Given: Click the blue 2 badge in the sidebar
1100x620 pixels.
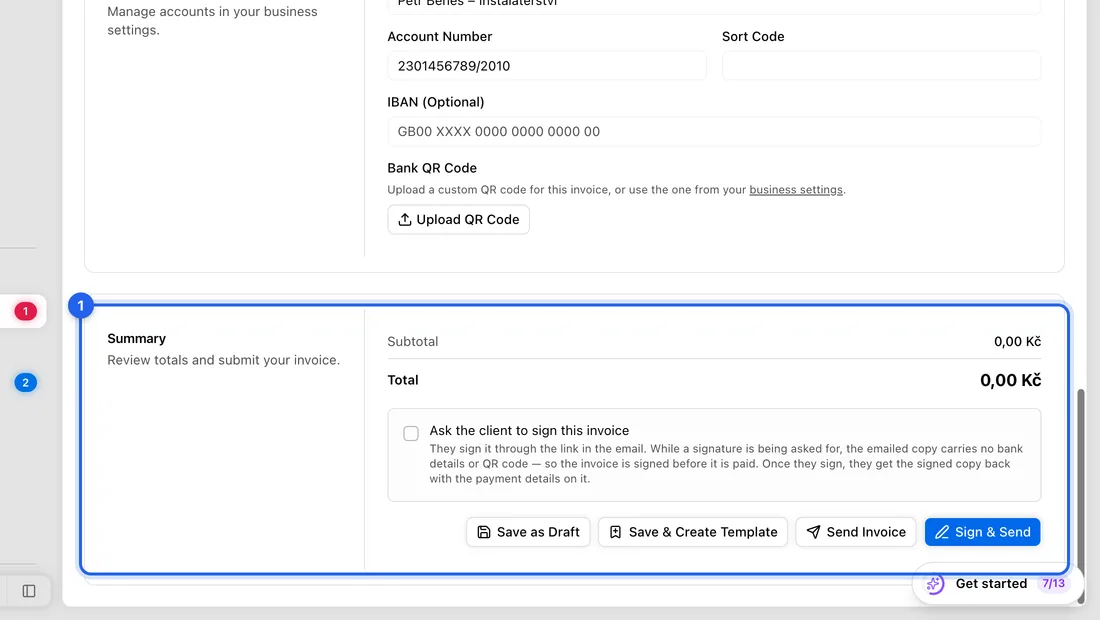Looking at the screenshot, I should coord(25,383).
